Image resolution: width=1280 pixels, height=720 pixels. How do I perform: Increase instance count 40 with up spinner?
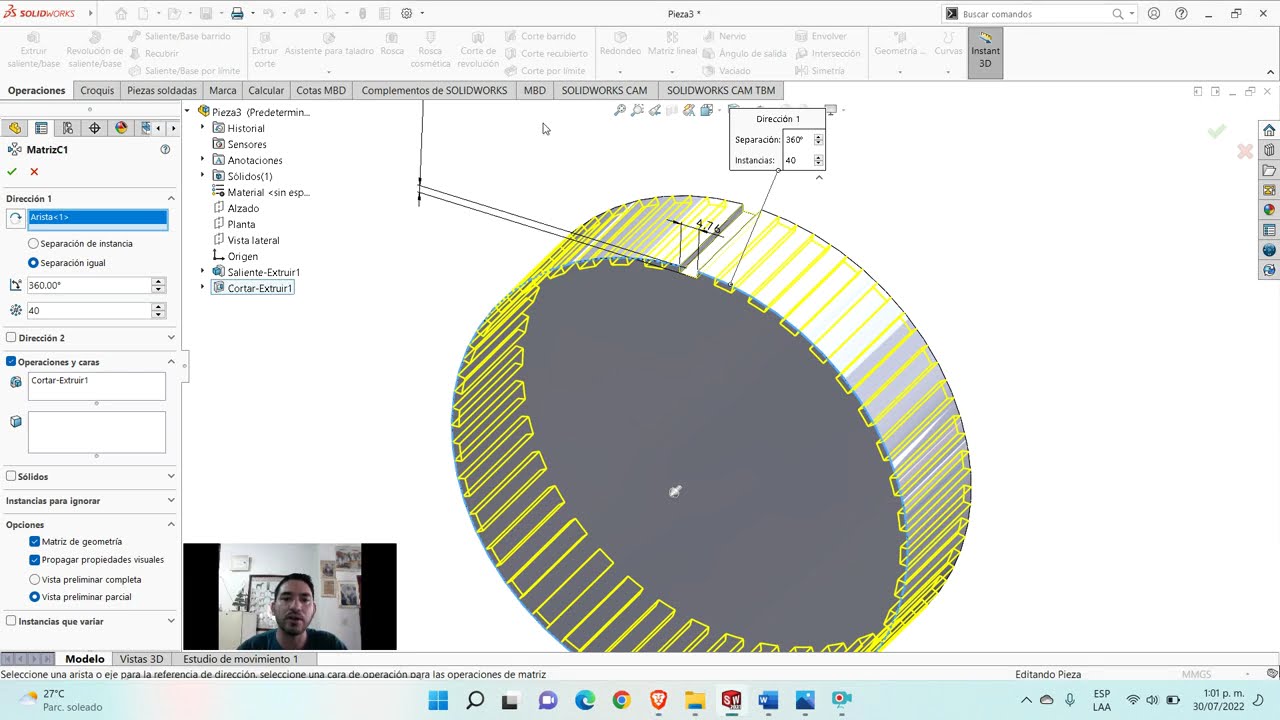click(158, 307)
